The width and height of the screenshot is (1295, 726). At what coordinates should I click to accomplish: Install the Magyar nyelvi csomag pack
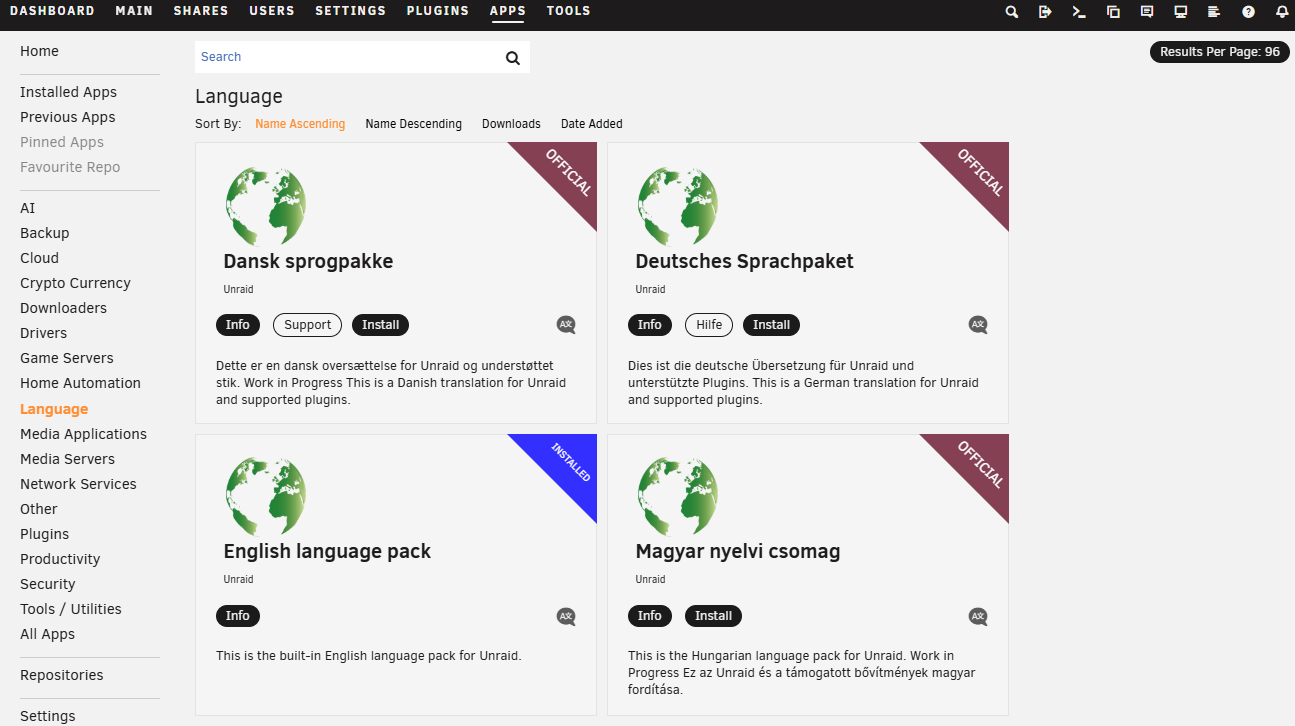pos(713,615)
